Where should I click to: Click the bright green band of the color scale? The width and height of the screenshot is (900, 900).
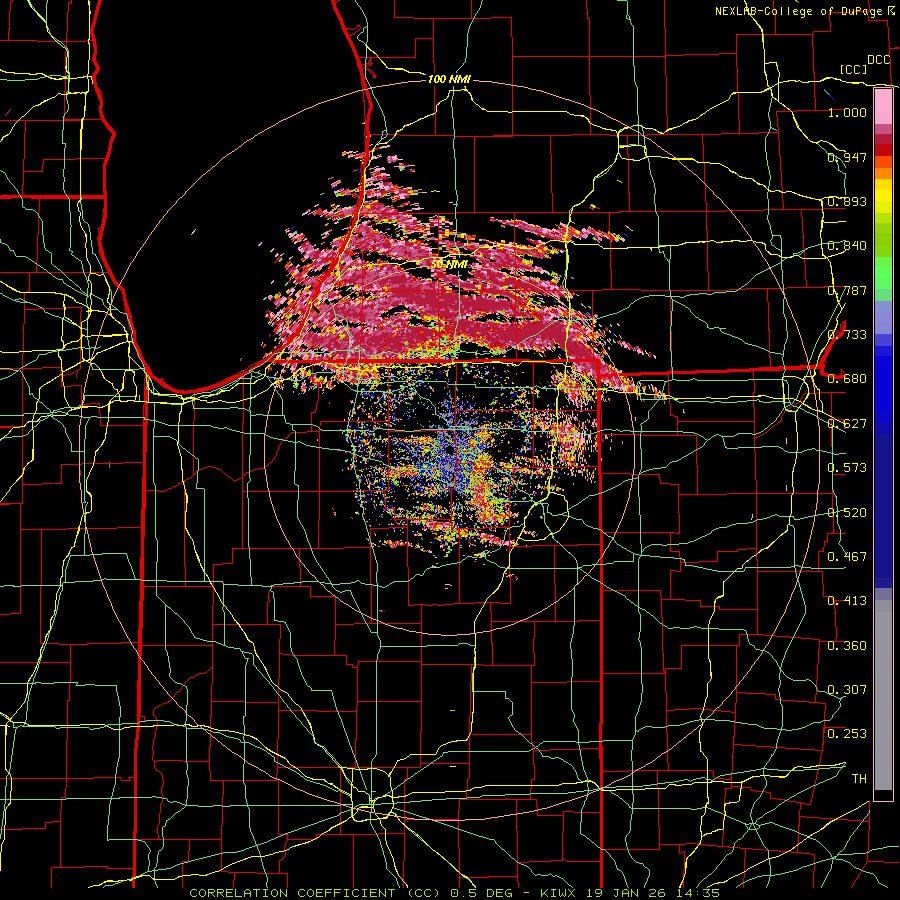[x=883, y=273]
